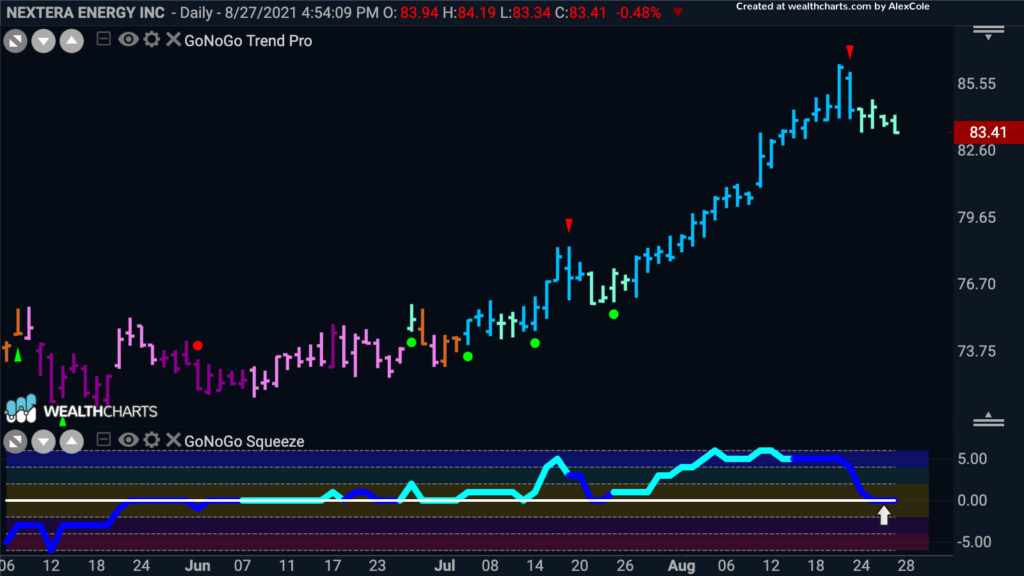Move the GoNoGo Squeeze pane down
Viewport: 1024px width, 576px height.
tap(43, 442)
